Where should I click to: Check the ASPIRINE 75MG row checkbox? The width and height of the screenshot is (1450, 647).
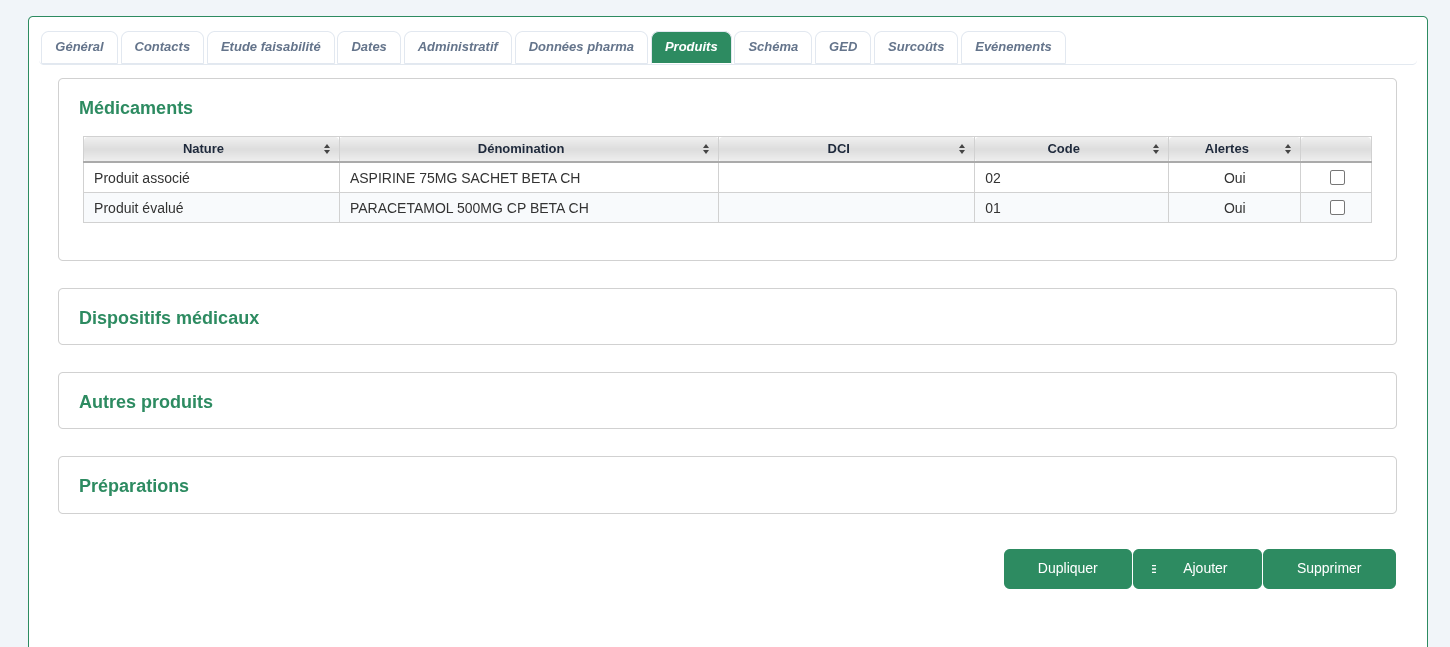point(1337,177)
